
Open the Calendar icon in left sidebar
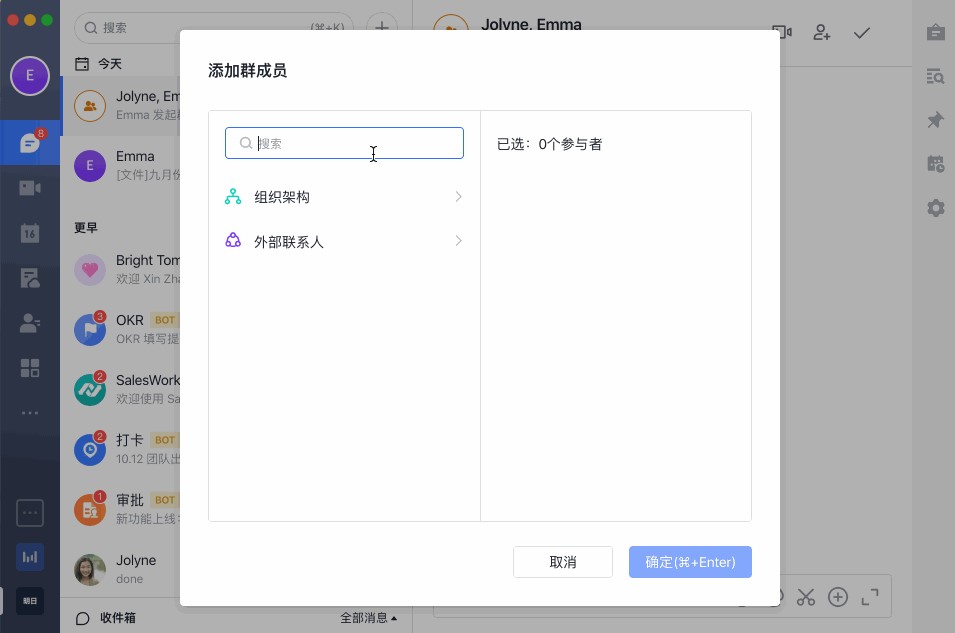(30, 233)
